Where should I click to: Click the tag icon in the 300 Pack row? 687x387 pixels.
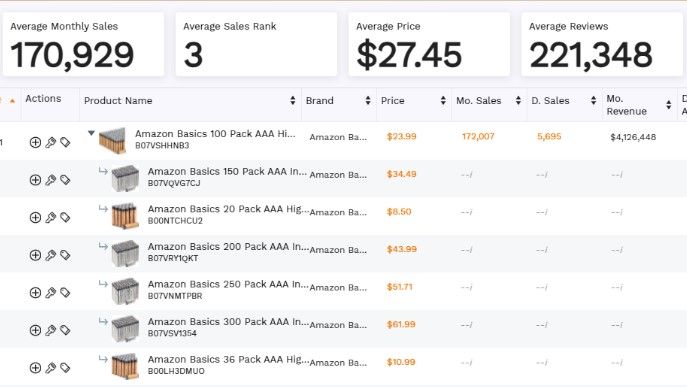point(65,330)
